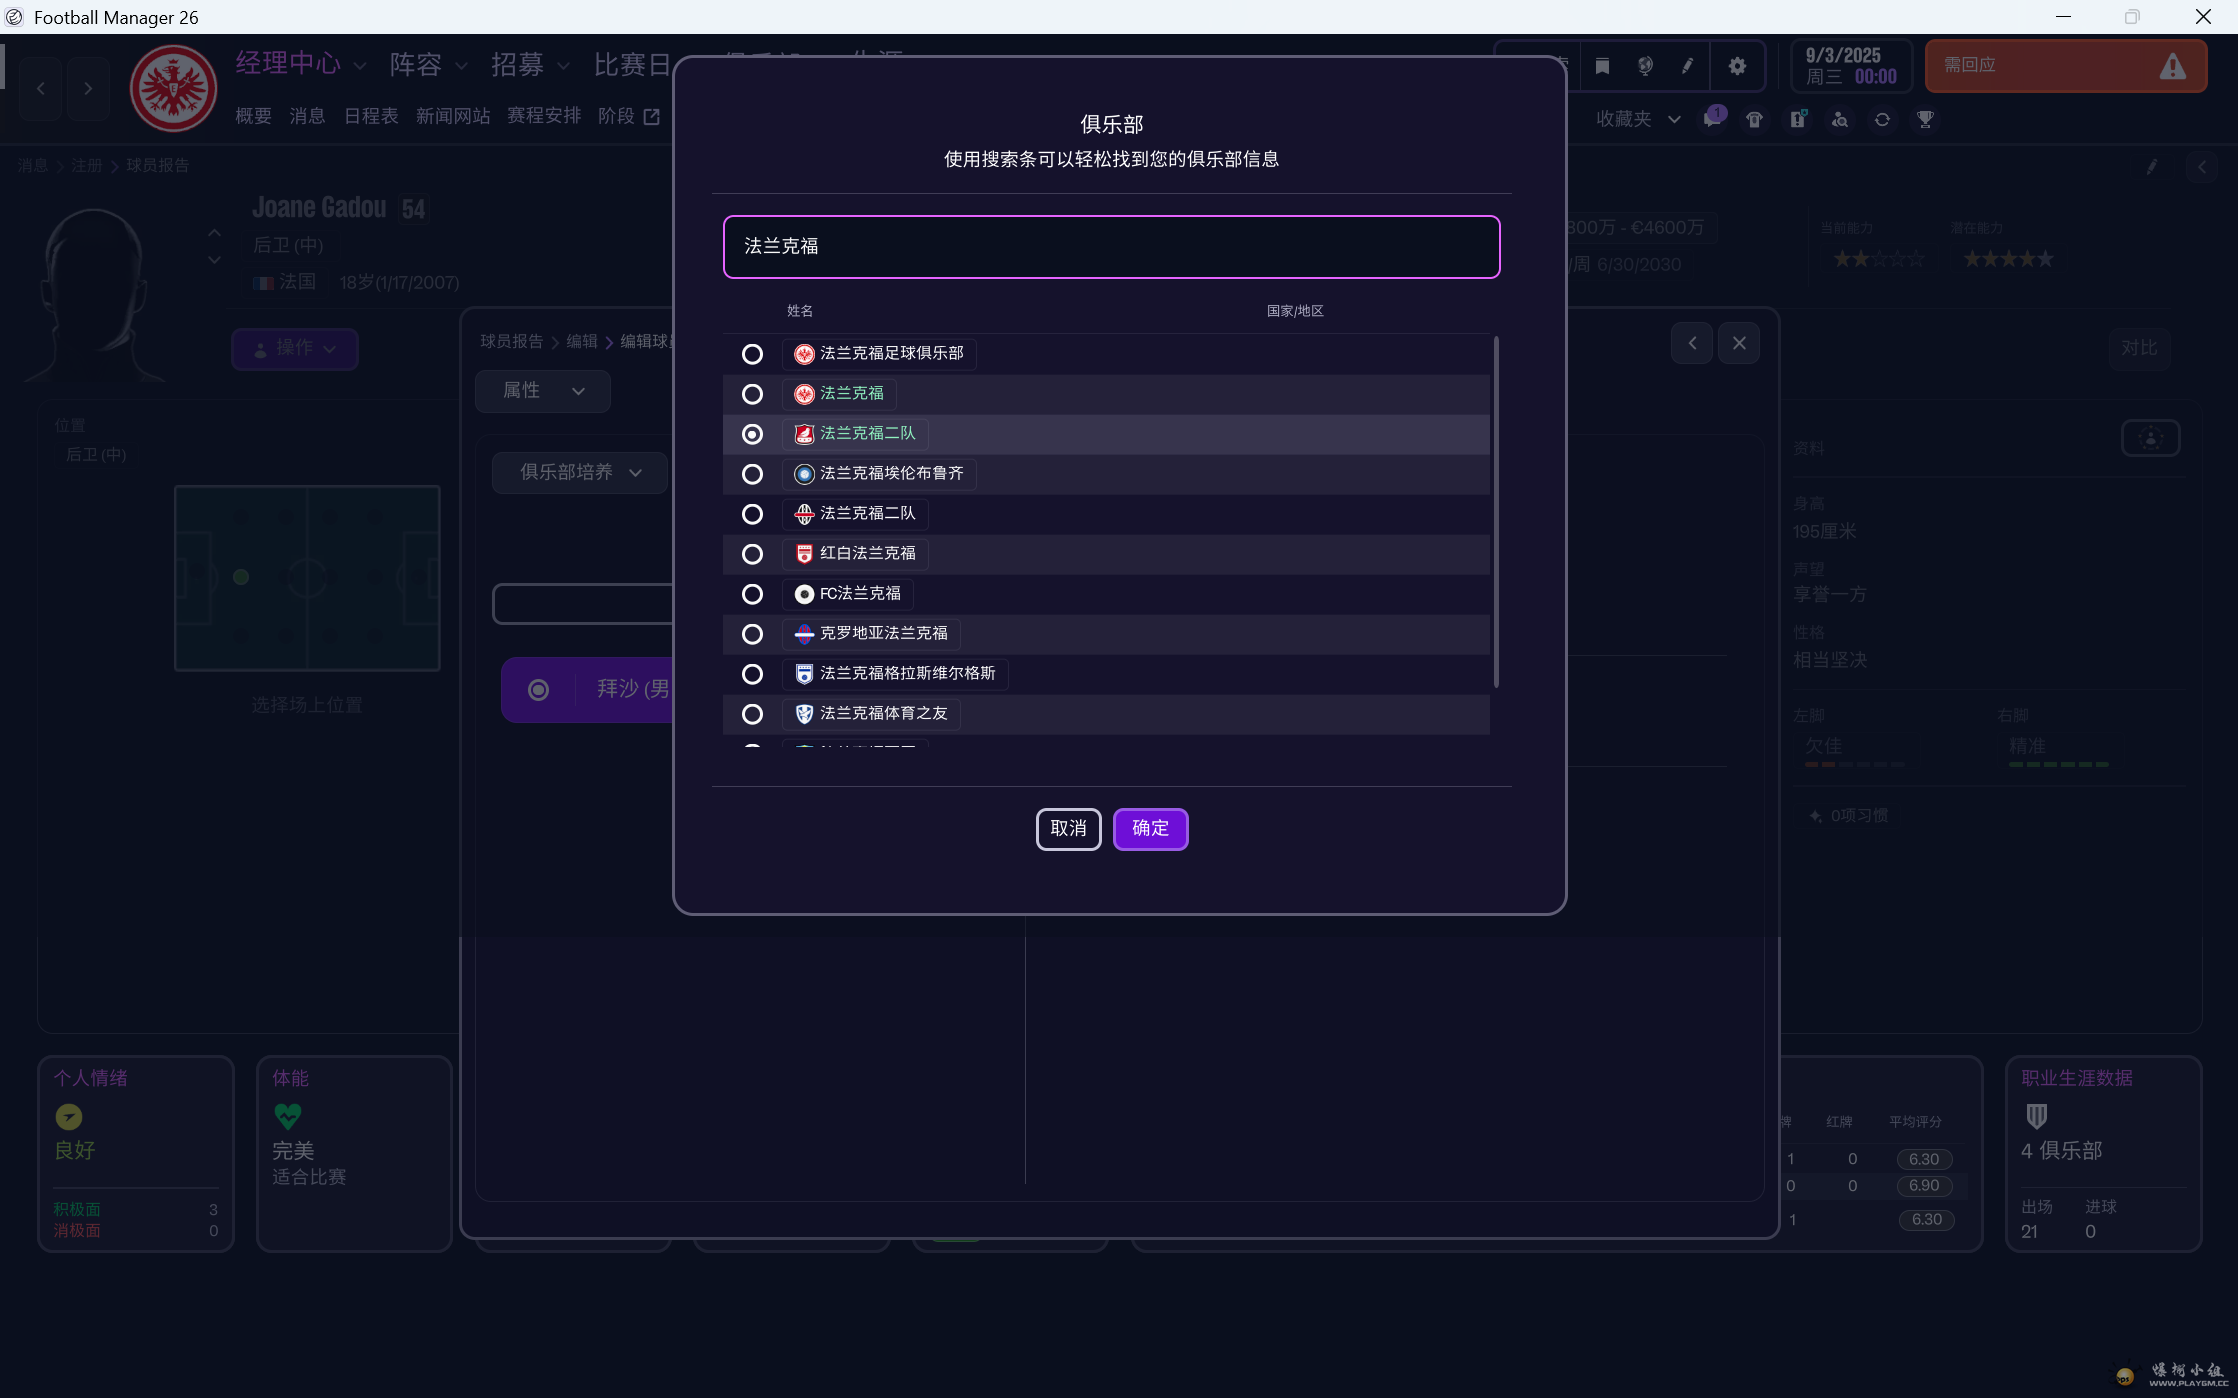
Task: Click the club search field containing 法兰克福
Action: 1111,247
